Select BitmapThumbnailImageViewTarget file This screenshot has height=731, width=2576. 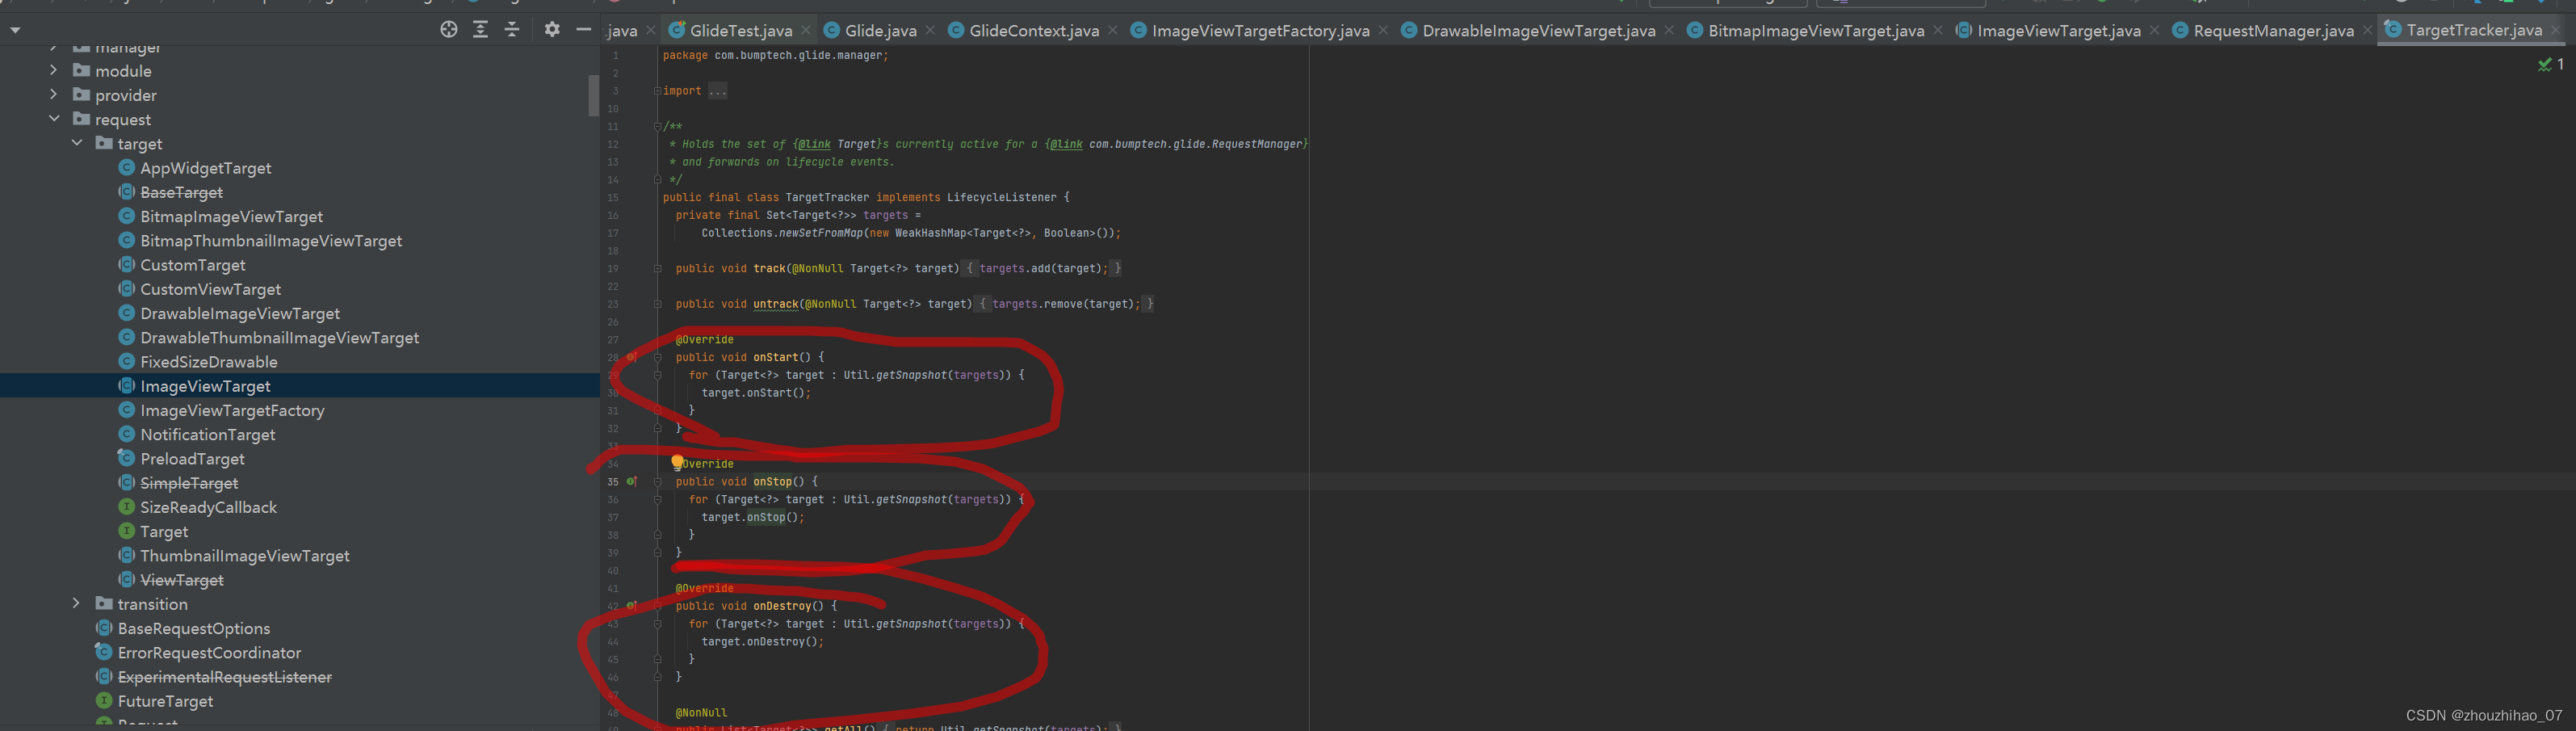click(x=270, y=241)
